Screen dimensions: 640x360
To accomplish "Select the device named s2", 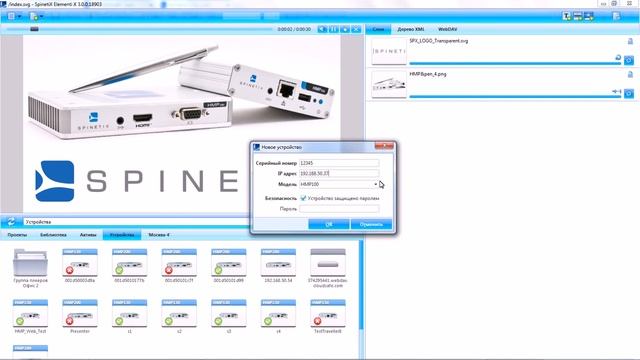I will [179, 316].
